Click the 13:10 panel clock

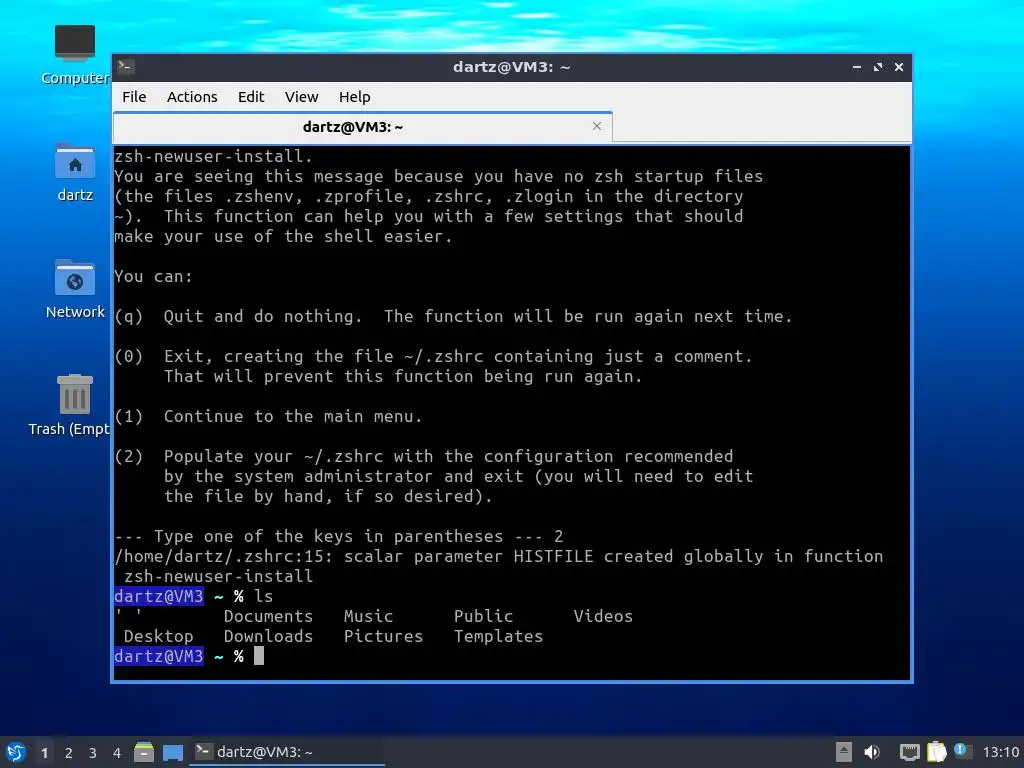pos(1000,752)
